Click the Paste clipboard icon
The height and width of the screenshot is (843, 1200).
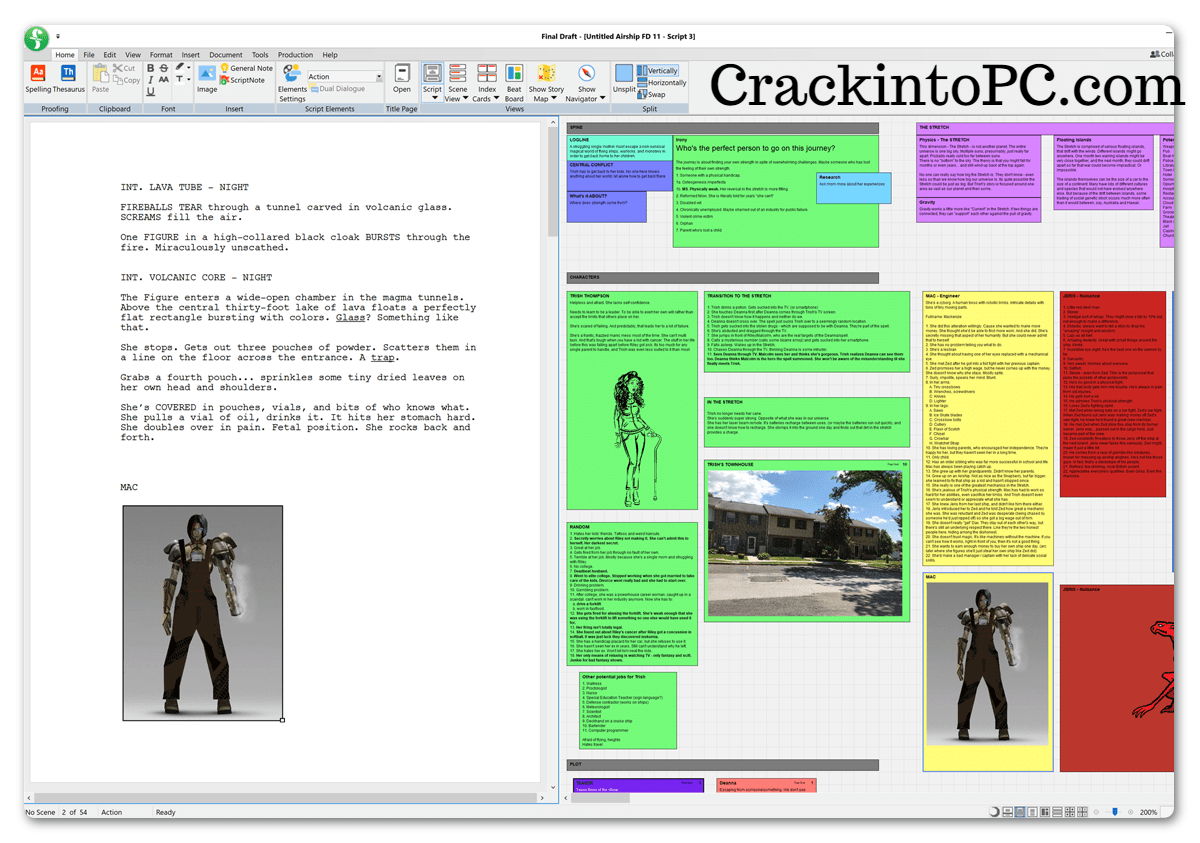tap(100, 74)
